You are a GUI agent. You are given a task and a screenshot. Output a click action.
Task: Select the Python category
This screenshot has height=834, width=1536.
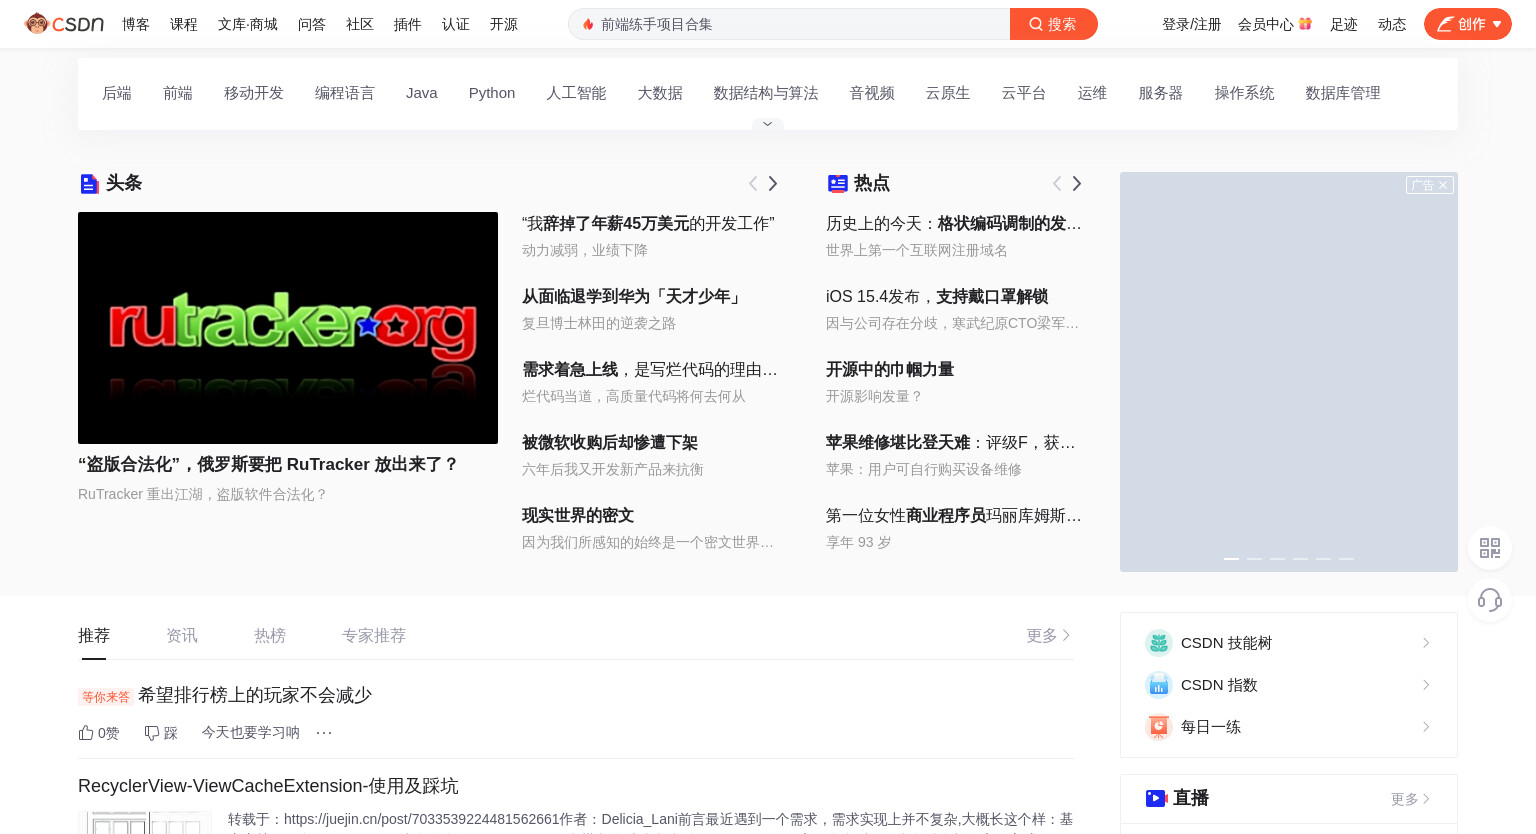[492, 93]
